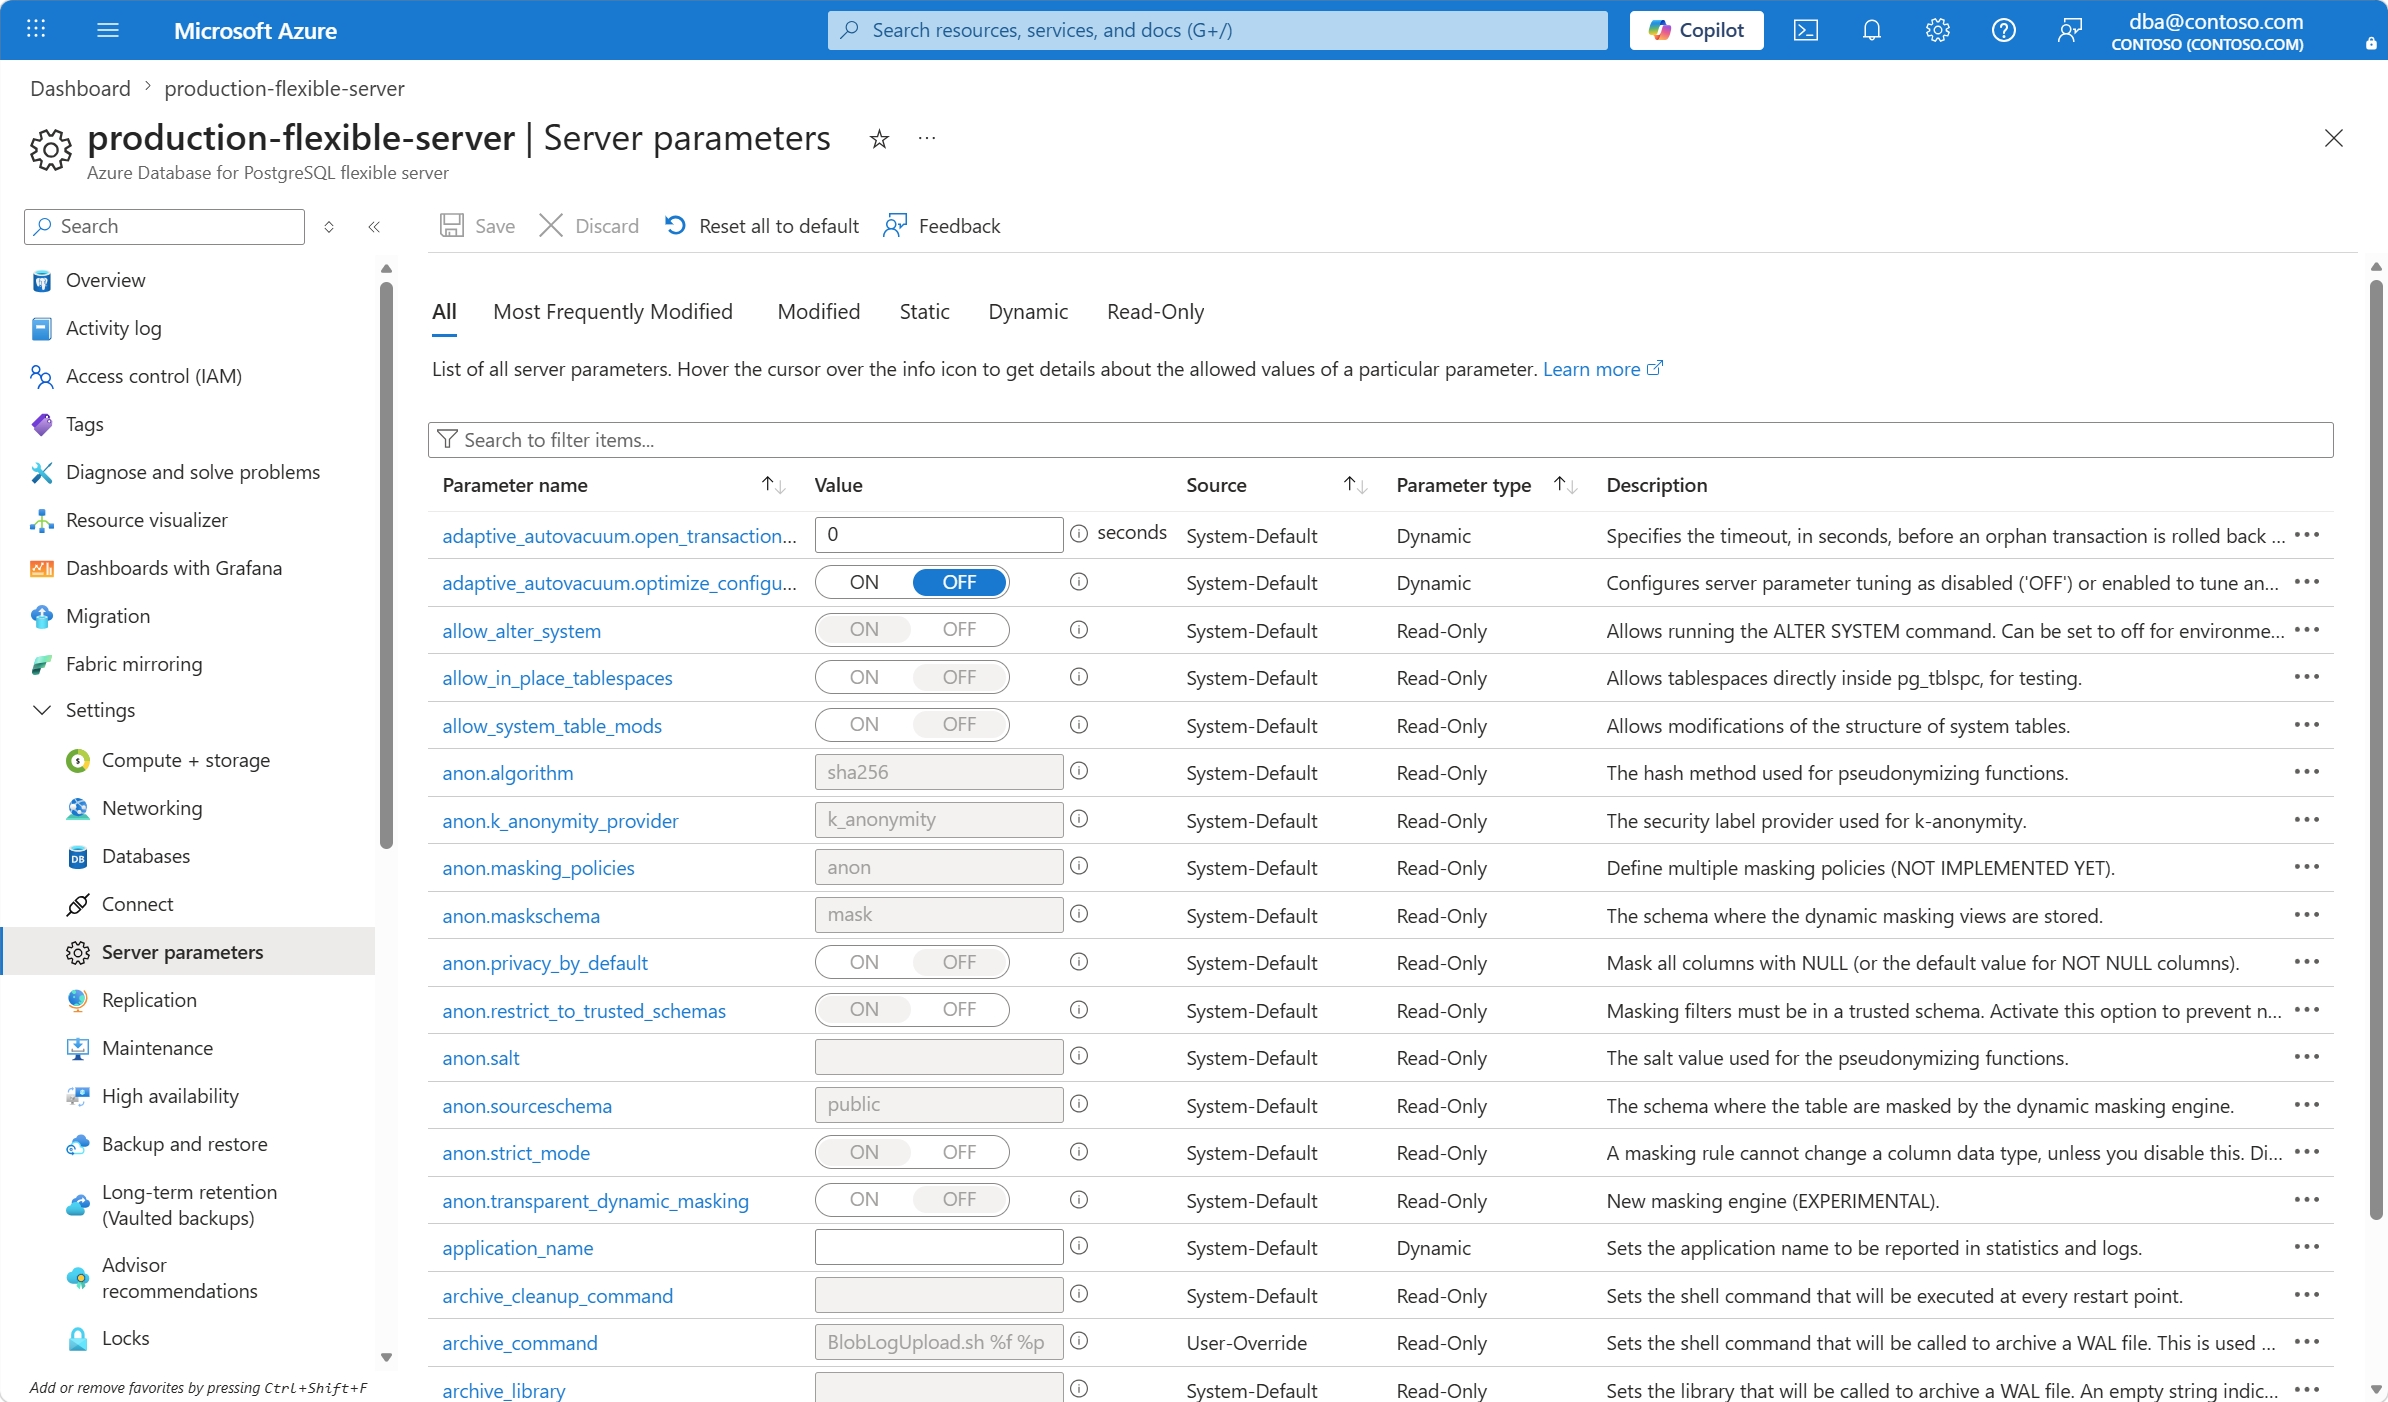This screenshot has height=1402, width=2388.
Task: Click the Save toolbar button
Action: pyautogui.click(x=478, y=226)
